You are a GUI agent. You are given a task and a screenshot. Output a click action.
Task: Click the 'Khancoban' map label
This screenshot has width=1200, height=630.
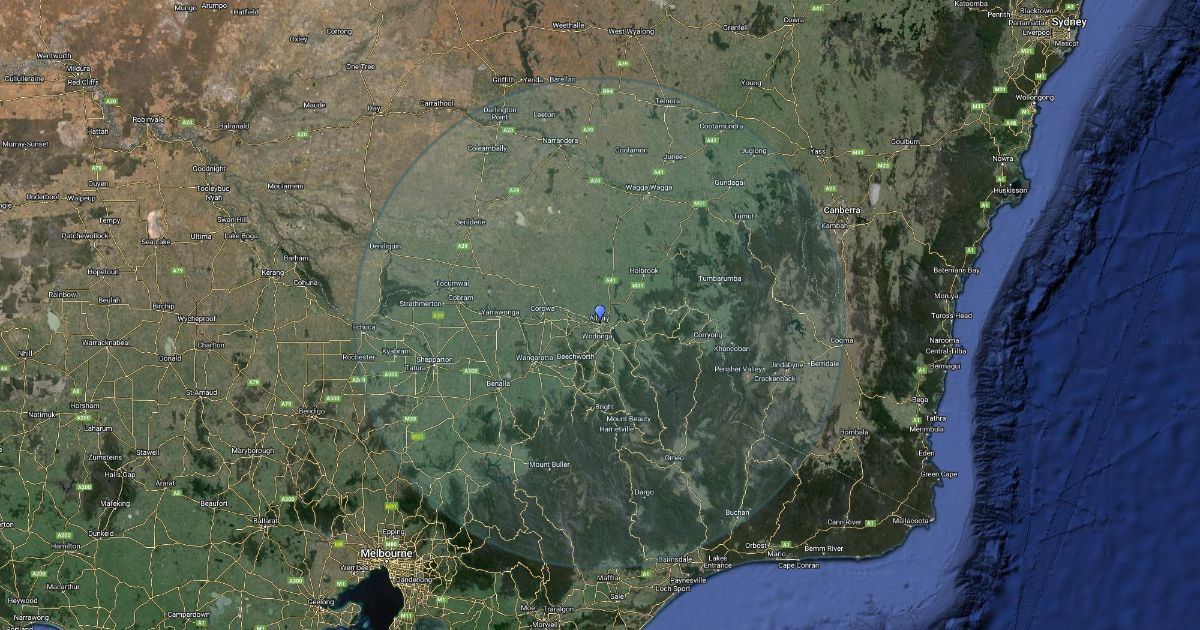coord(732,348)
